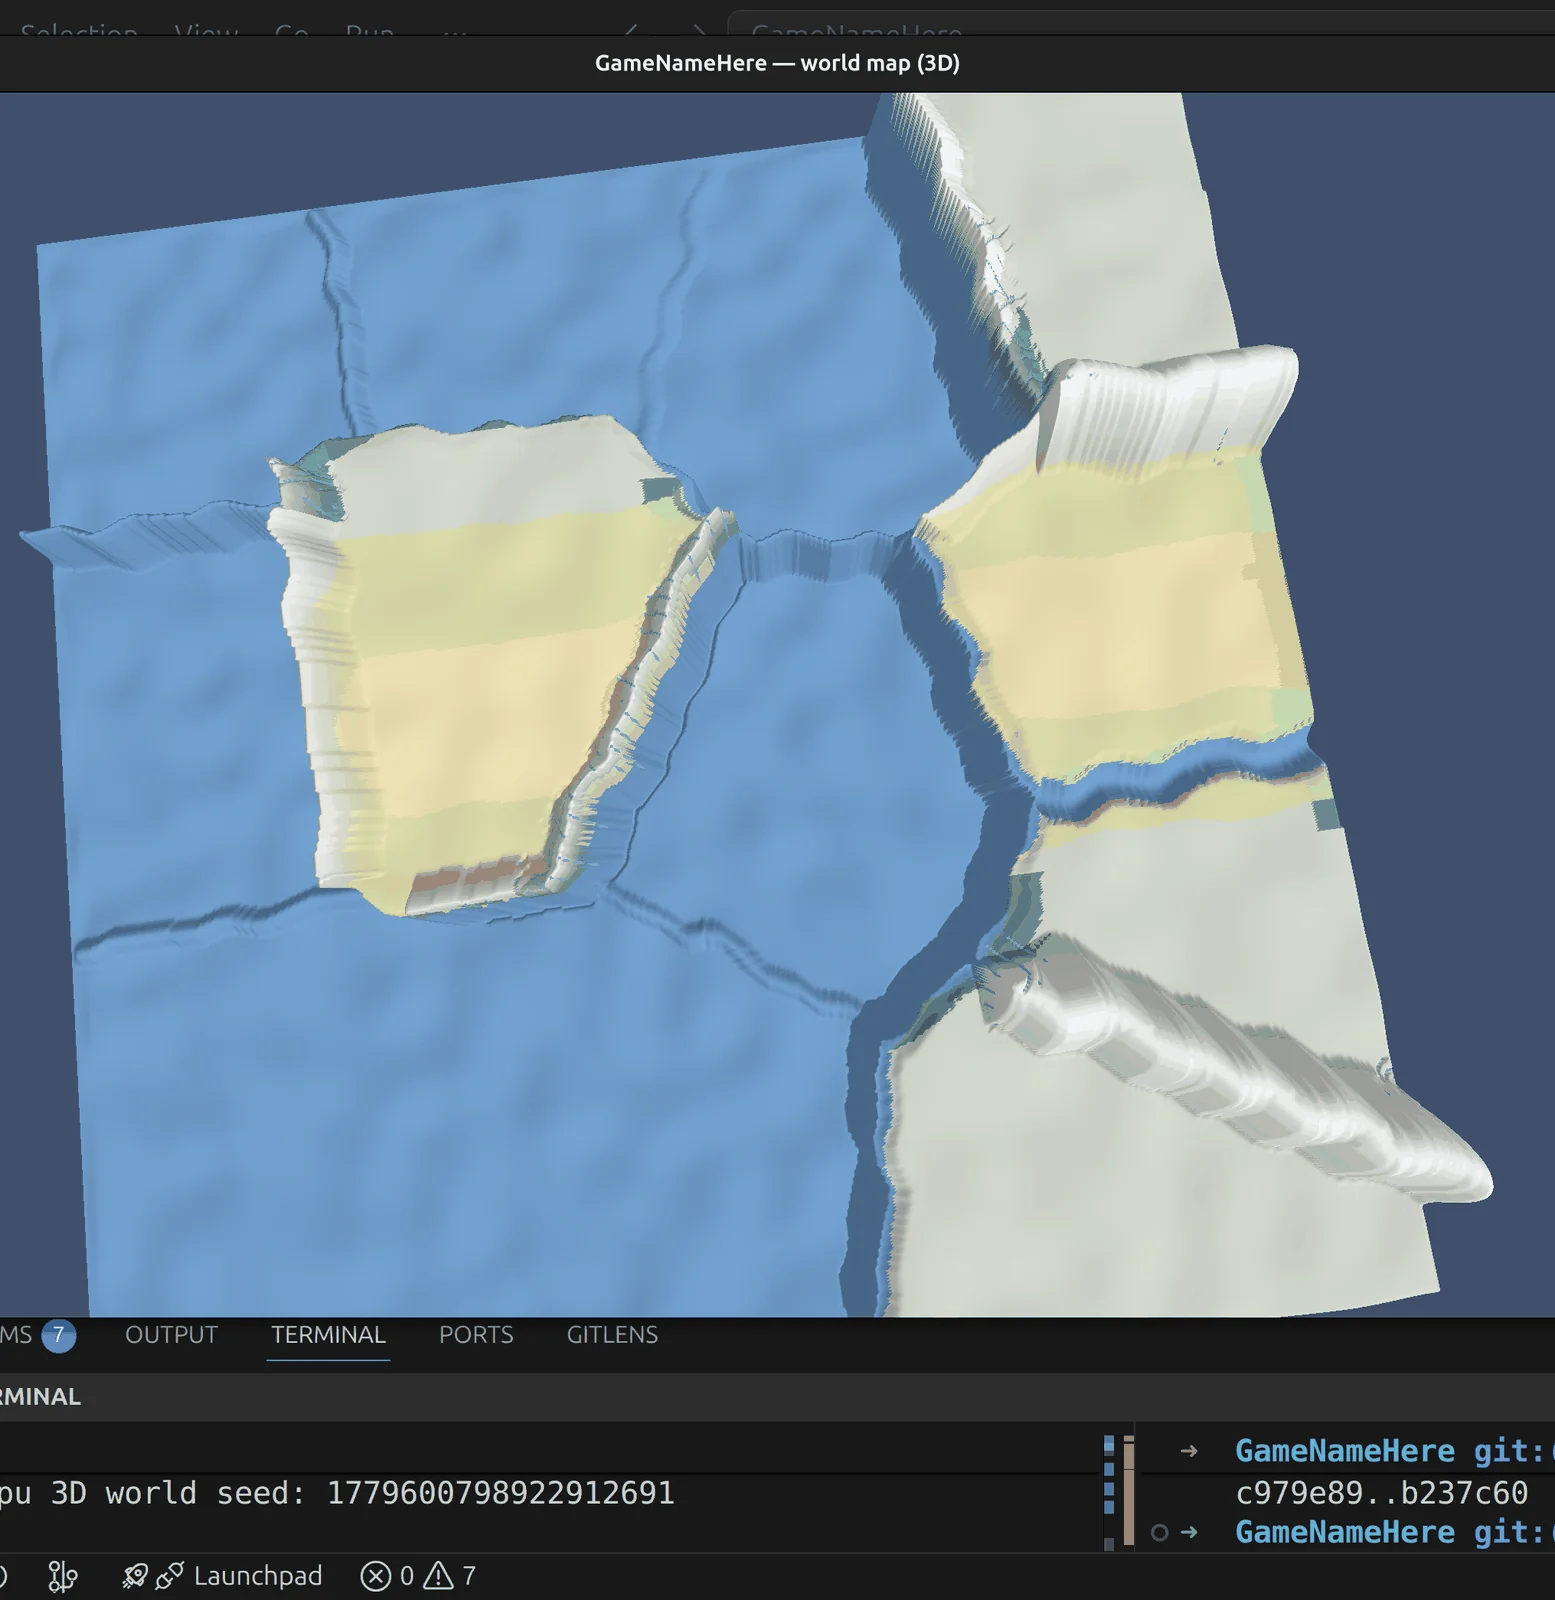Open Launchpad from the status bar
The image size is (1555, 1600).
[x=258, y=1576]
